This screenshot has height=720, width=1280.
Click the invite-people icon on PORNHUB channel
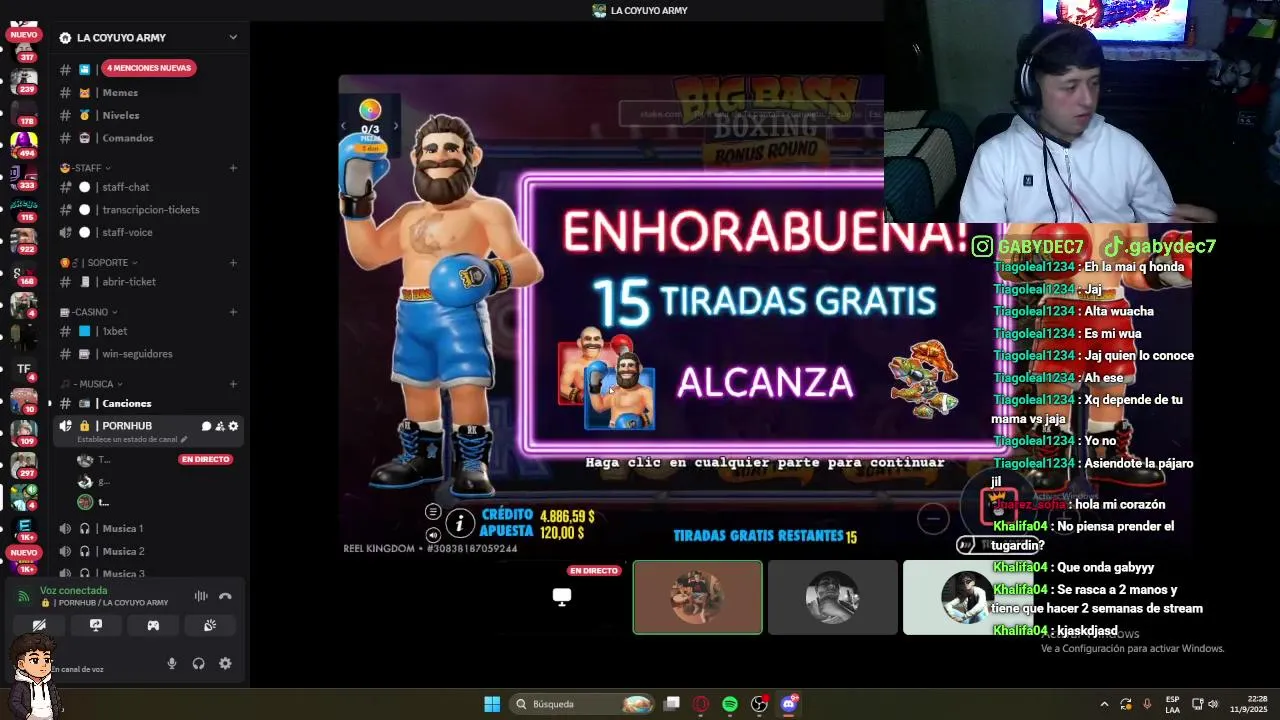pos(220,426)
